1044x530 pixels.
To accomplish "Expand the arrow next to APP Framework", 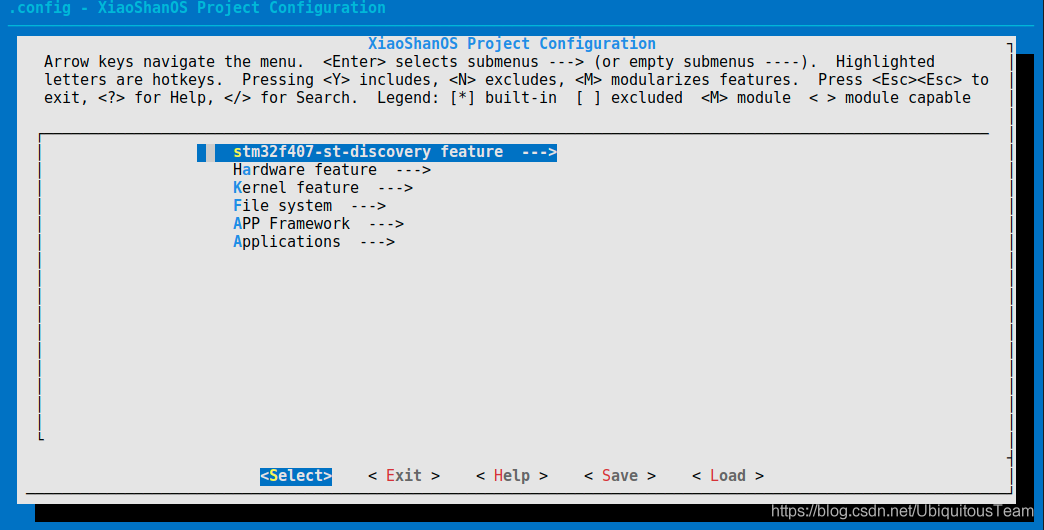I will (385, 224).
